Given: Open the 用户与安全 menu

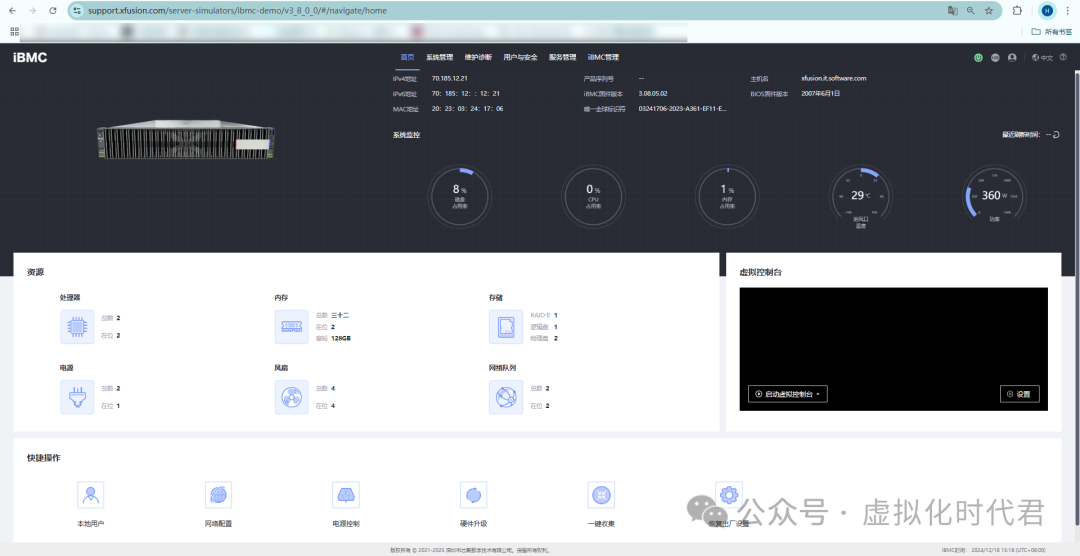Looking at the screenshot, I should click(520, 57).
